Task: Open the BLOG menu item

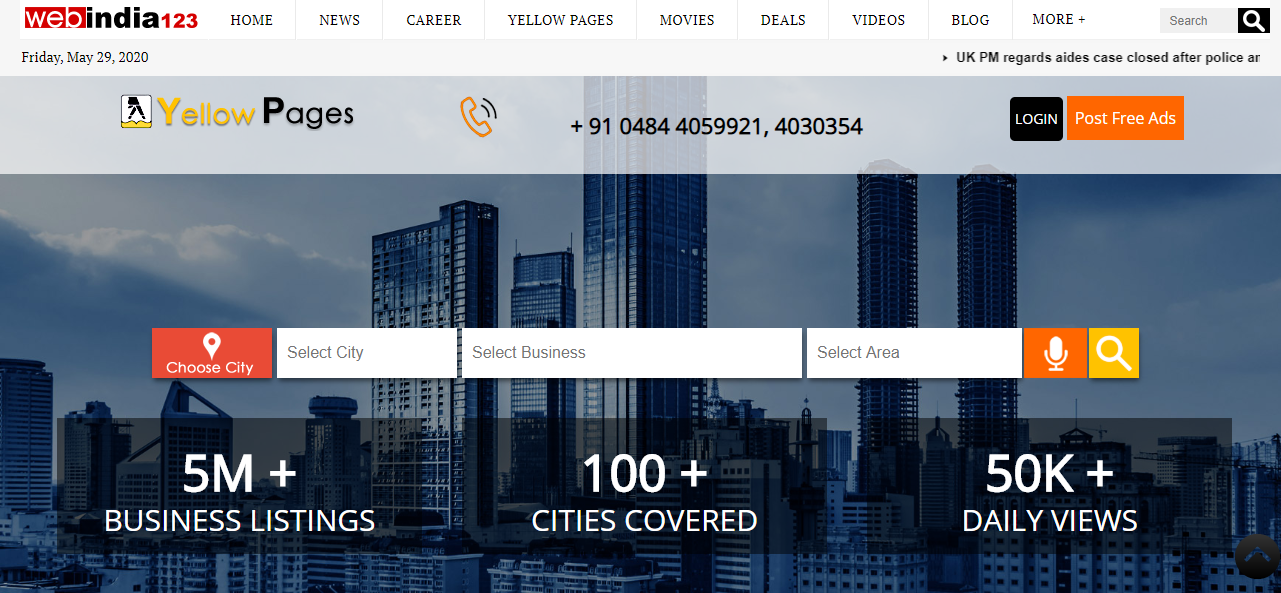Action: click(x=970, y=20)
